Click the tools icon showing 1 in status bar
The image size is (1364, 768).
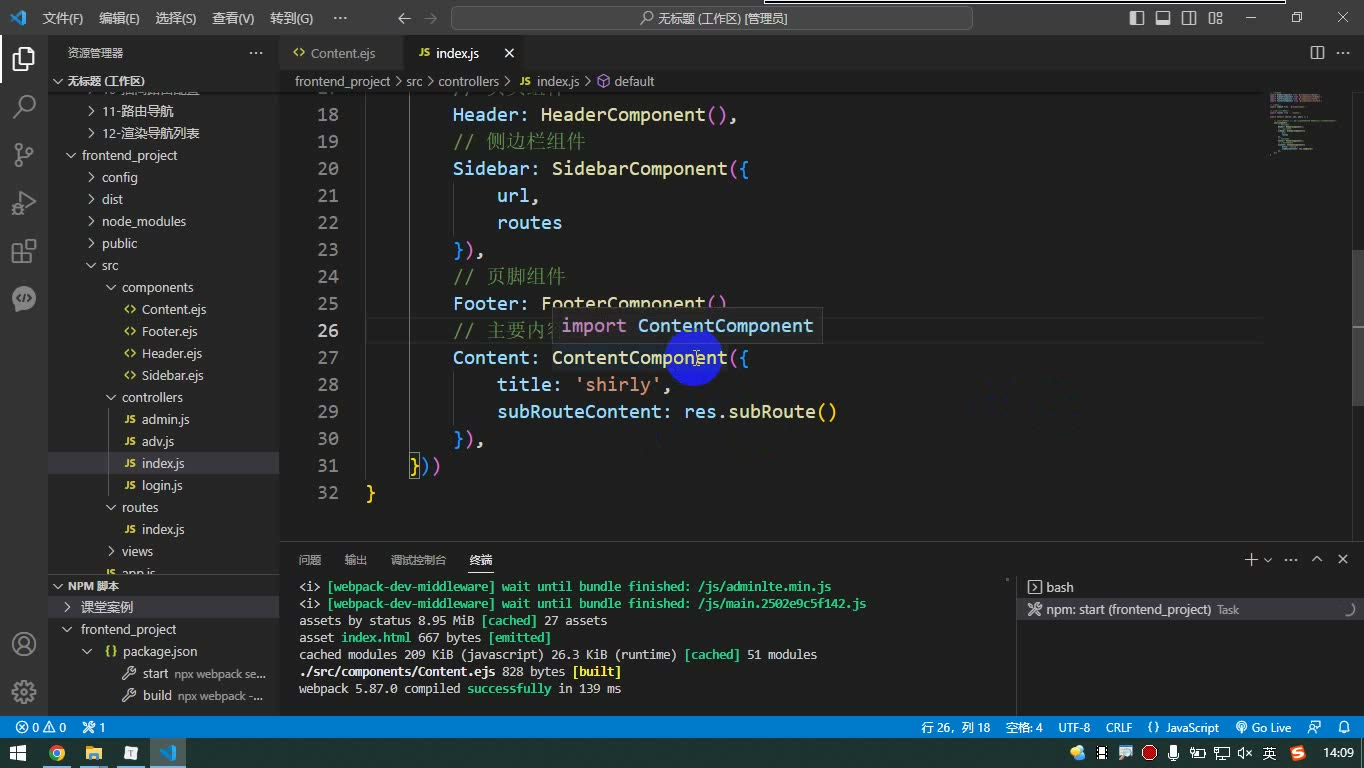point(94,728)
